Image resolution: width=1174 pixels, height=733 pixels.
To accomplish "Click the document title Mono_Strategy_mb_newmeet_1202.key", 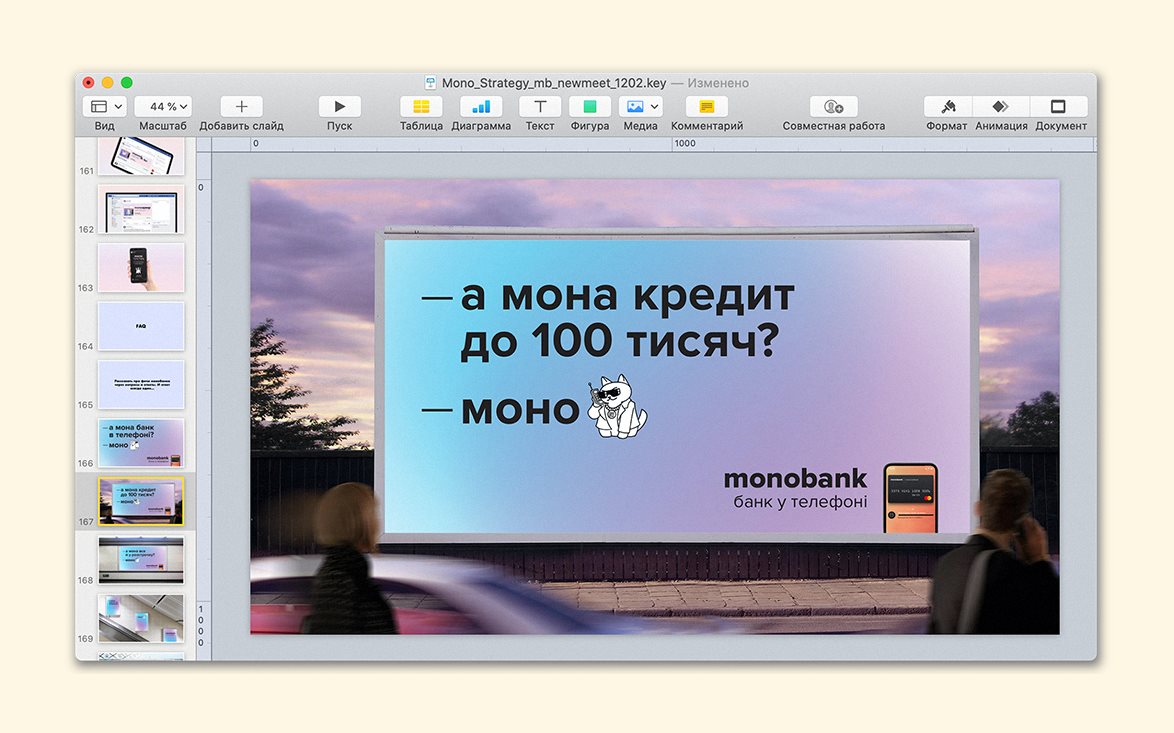I will coord(553,83).
